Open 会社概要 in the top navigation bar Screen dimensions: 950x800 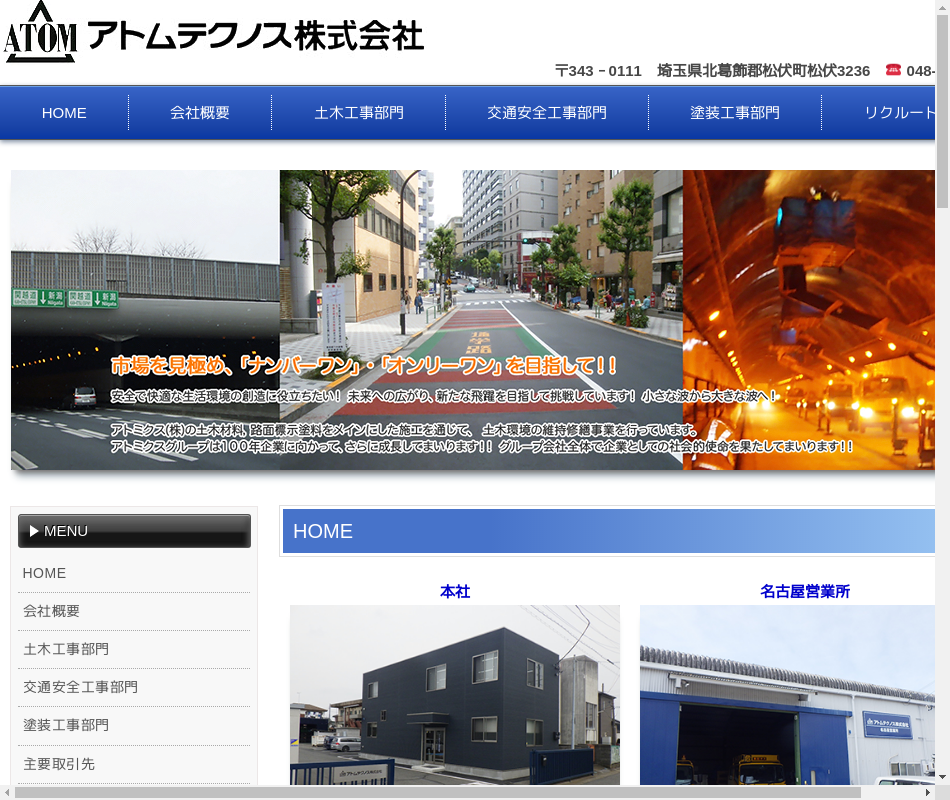click(x=200, y=113)
